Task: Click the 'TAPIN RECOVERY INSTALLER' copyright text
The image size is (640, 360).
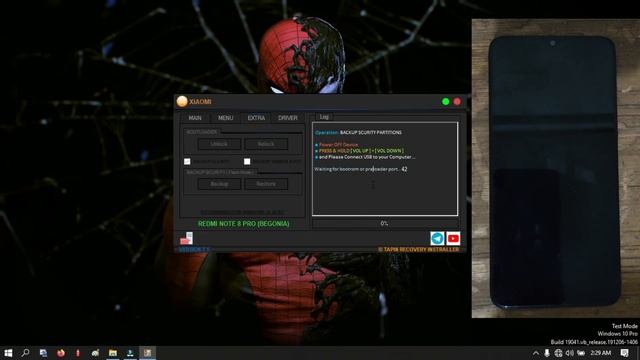Action: pos(418,249)
